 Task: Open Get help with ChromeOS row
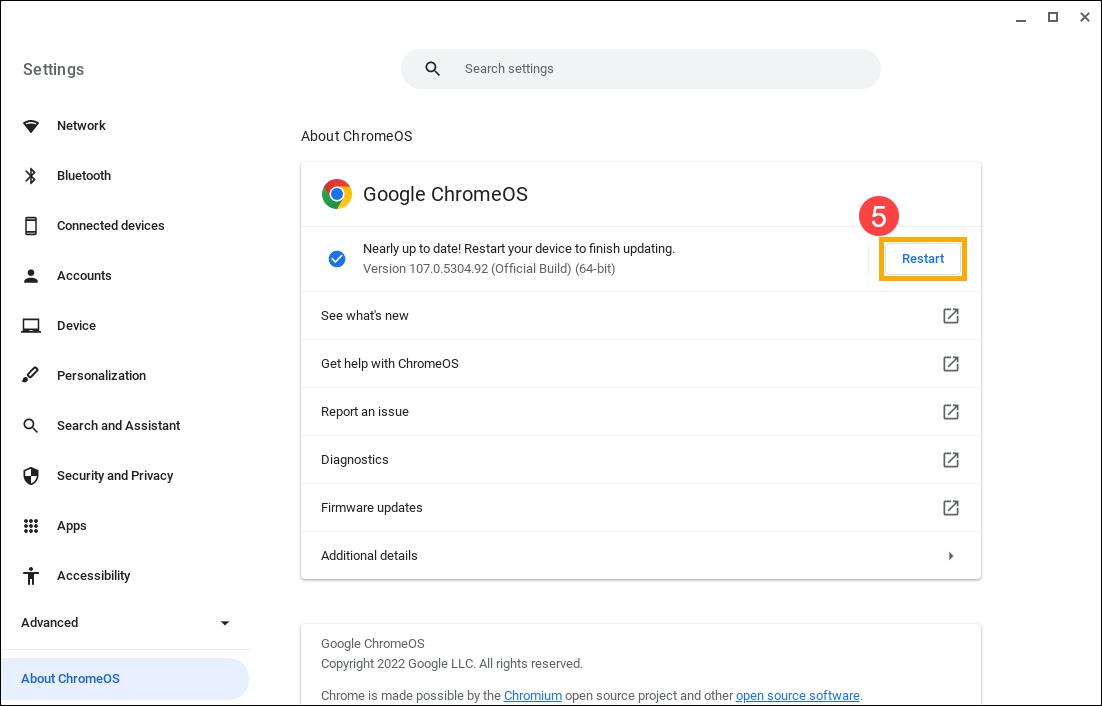click(640, 363)
